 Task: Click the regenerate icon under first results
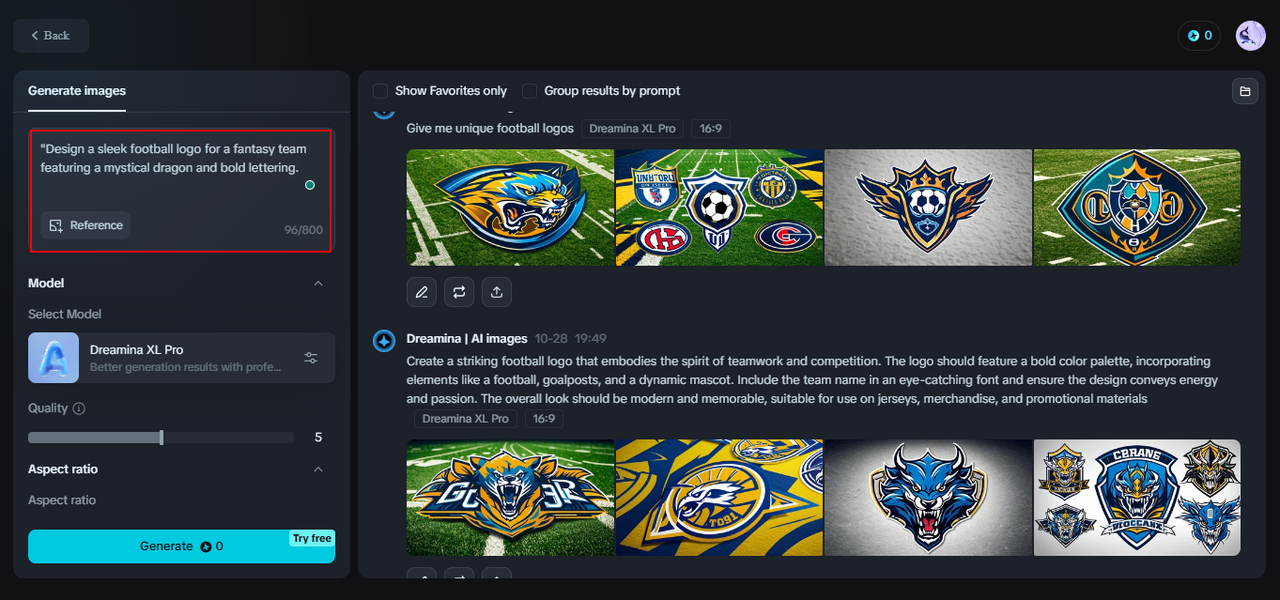pos(459,292)
